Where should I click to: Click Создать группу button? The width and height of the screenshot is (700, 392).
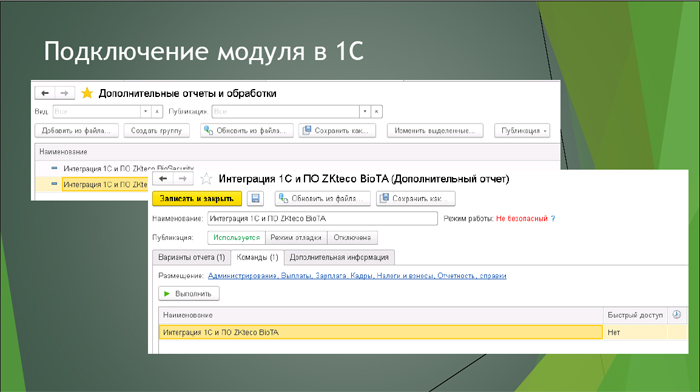coord(156,131)
